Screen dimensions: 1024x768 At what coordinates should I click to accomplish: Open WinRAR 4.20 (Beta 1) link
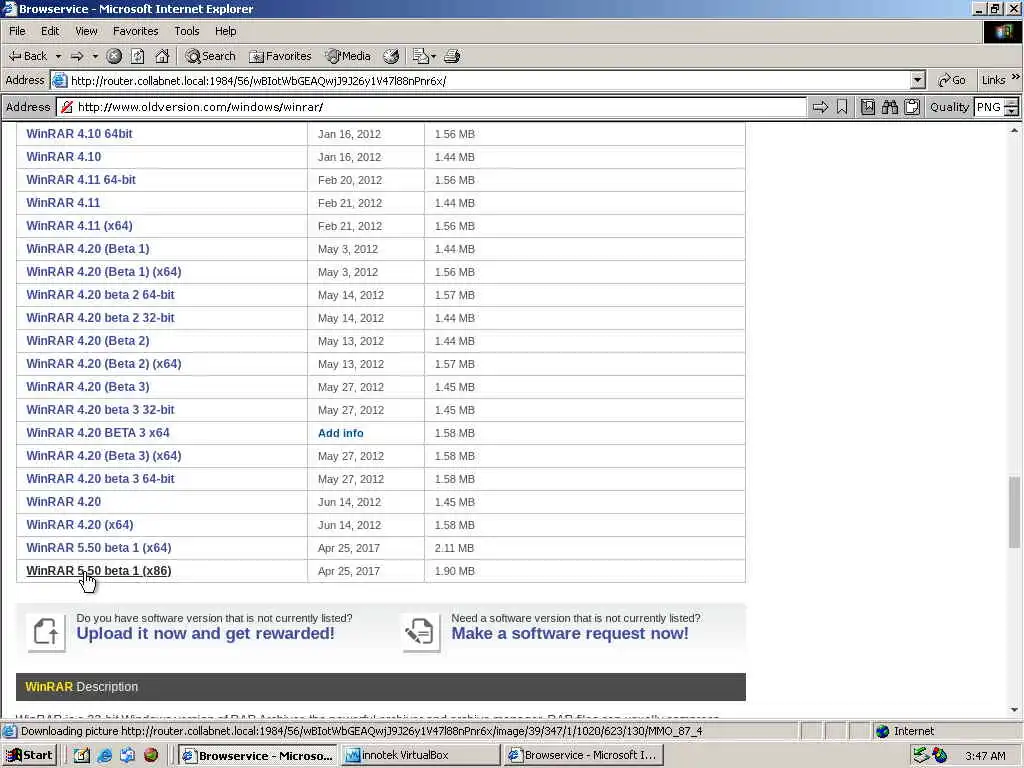[x=88, y=249]
